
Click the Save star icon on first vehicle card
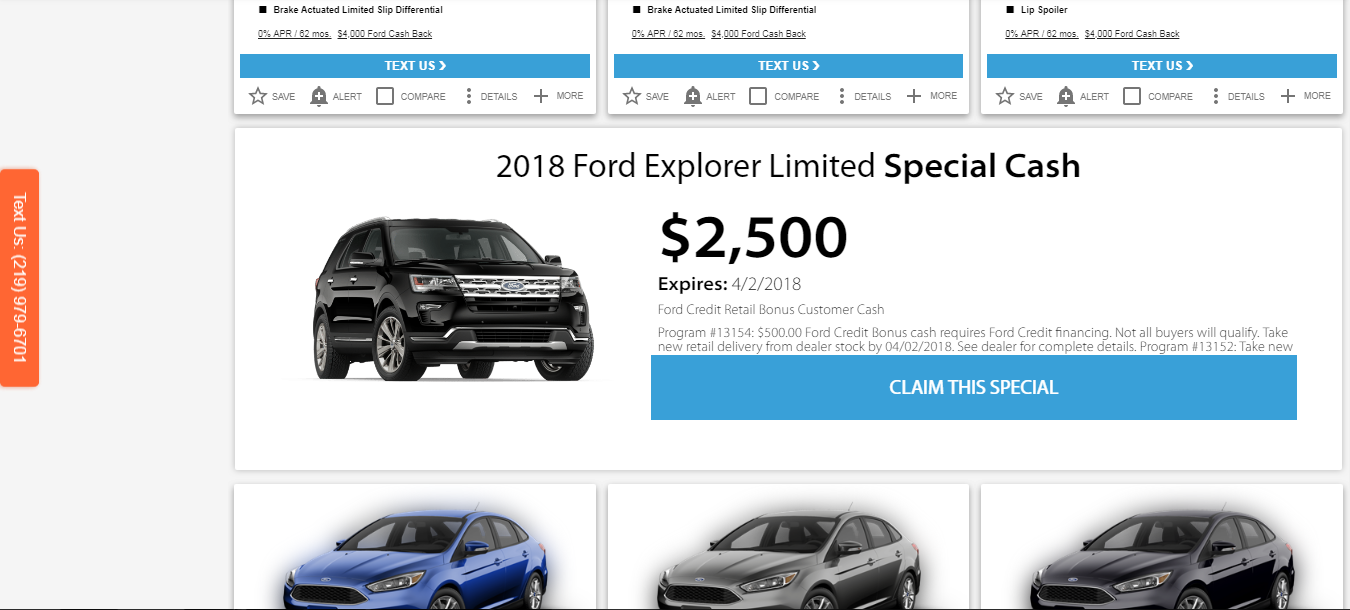click(258, 96)
